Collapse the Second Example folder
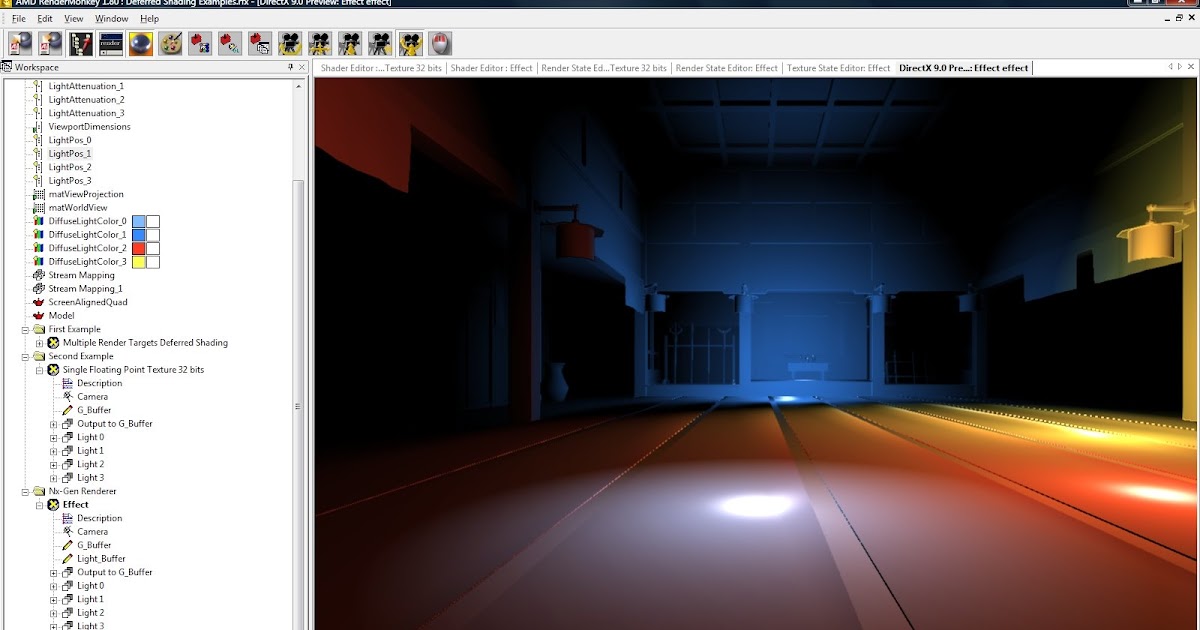The image size is (1200, 630). click(x=25, y=356)
